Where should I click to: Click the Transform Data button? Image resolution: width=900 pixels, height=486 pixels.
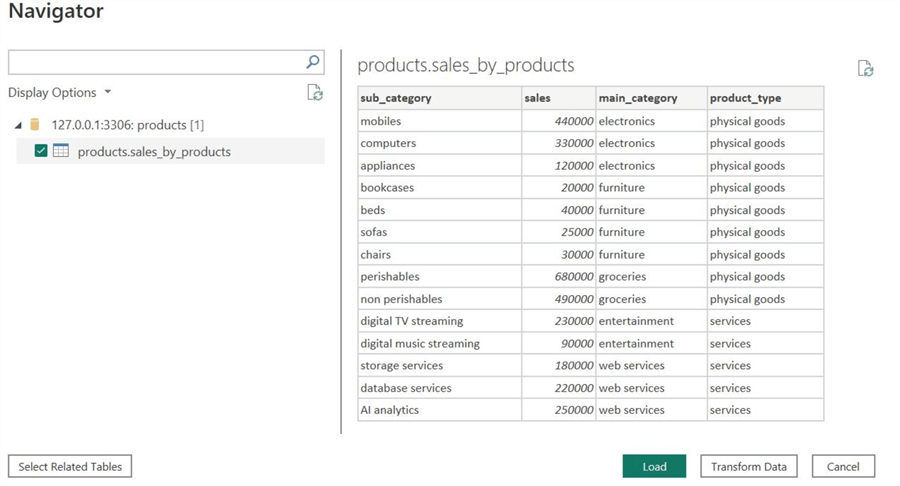click(x=749, y=466)
